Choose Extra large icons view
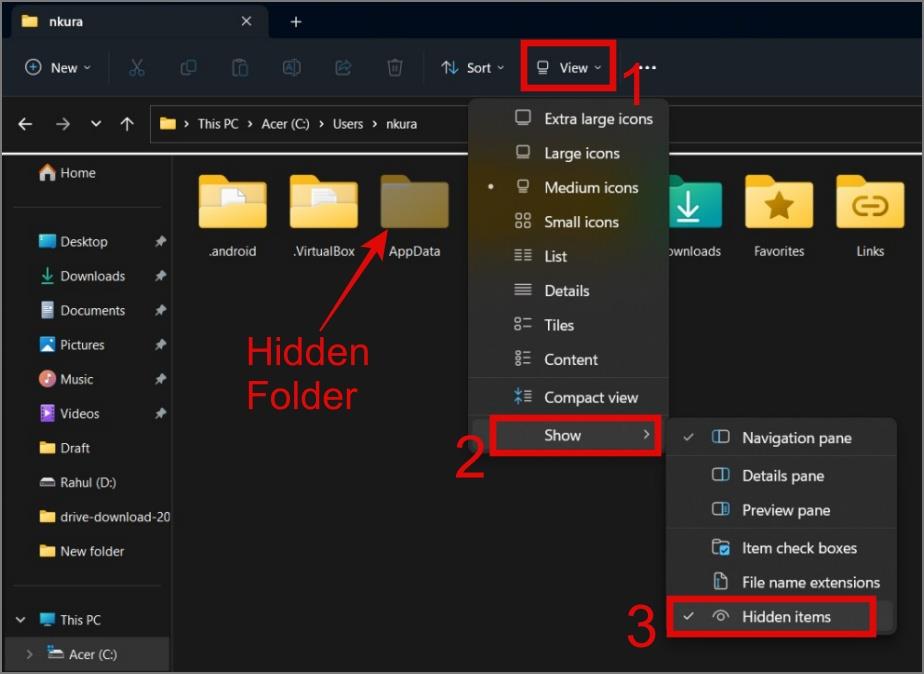Viewport: 924px width, 674px height. pyautogui.click(x=569, y=118)
